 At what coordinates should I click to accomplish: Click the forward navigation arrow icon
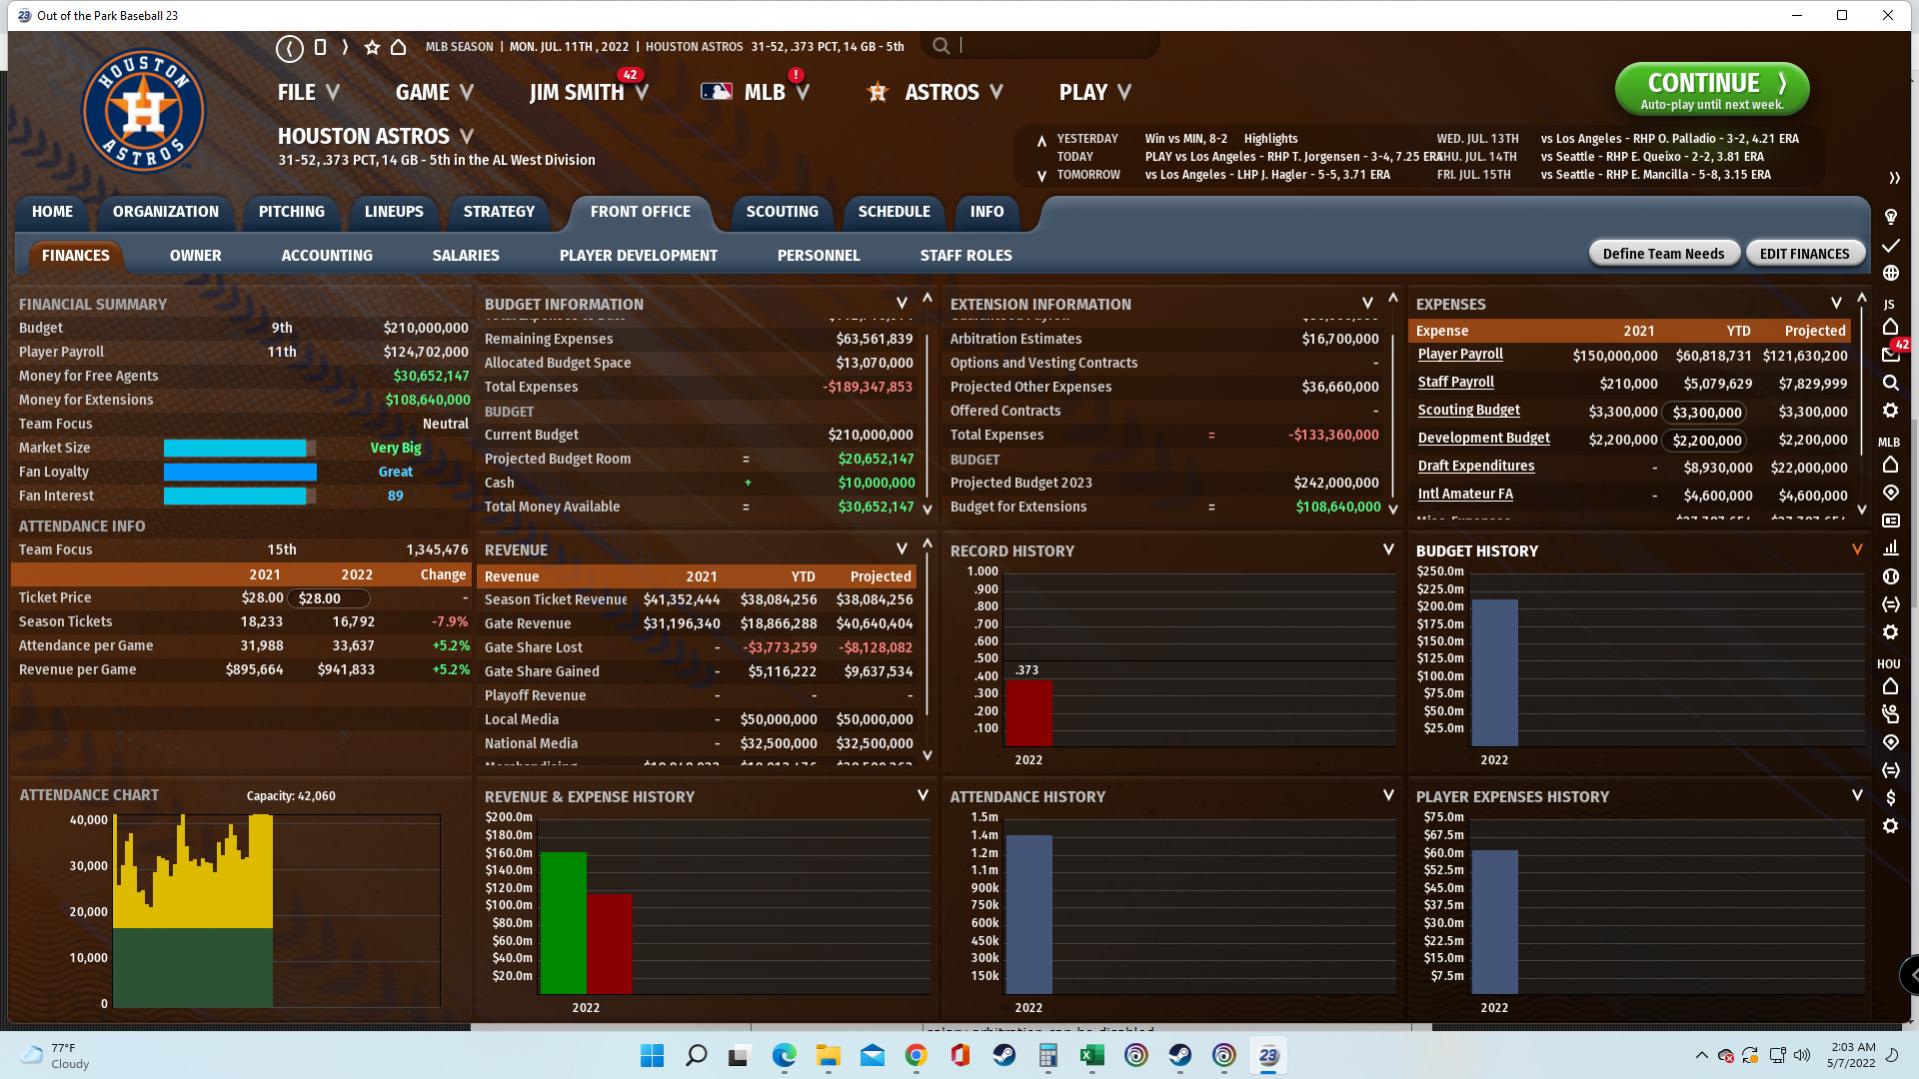click(x=345, y=47)
